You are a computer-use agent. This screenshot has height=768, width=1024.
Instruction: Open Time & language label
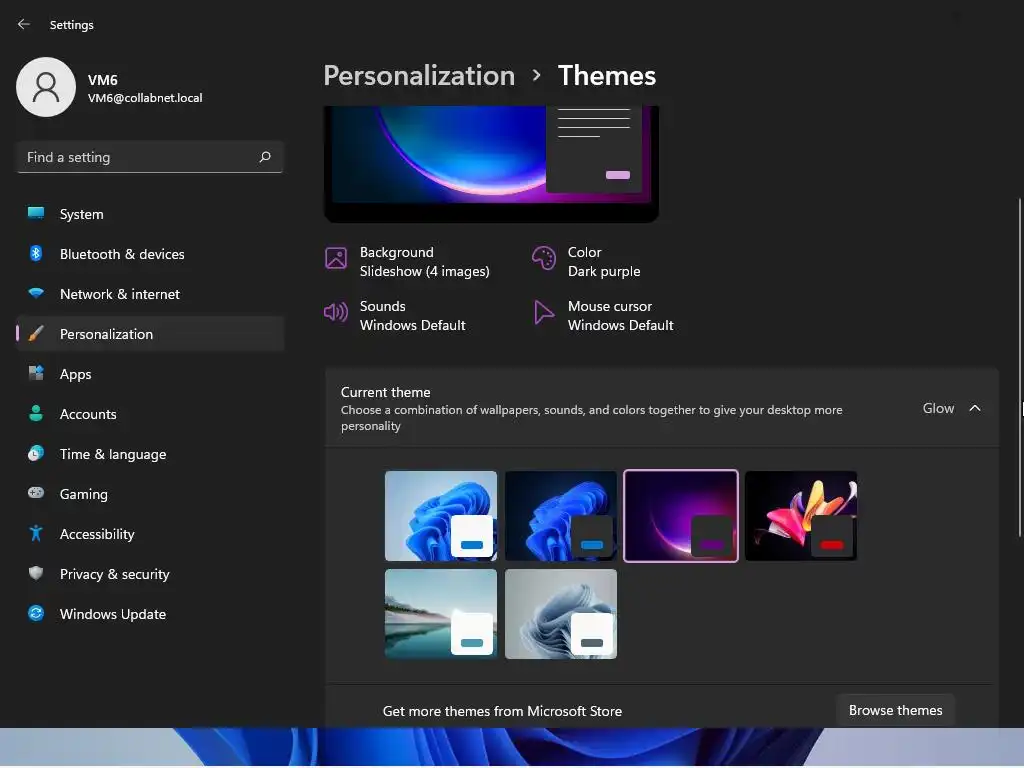113,455
